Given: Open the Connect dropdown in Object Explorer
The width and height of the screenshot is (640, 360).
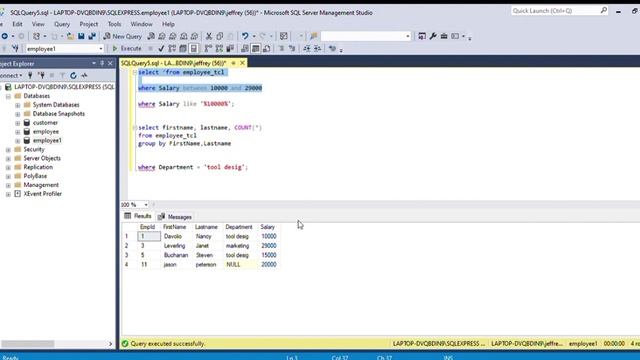Looking at the screenshot, I should pos(11,76).
